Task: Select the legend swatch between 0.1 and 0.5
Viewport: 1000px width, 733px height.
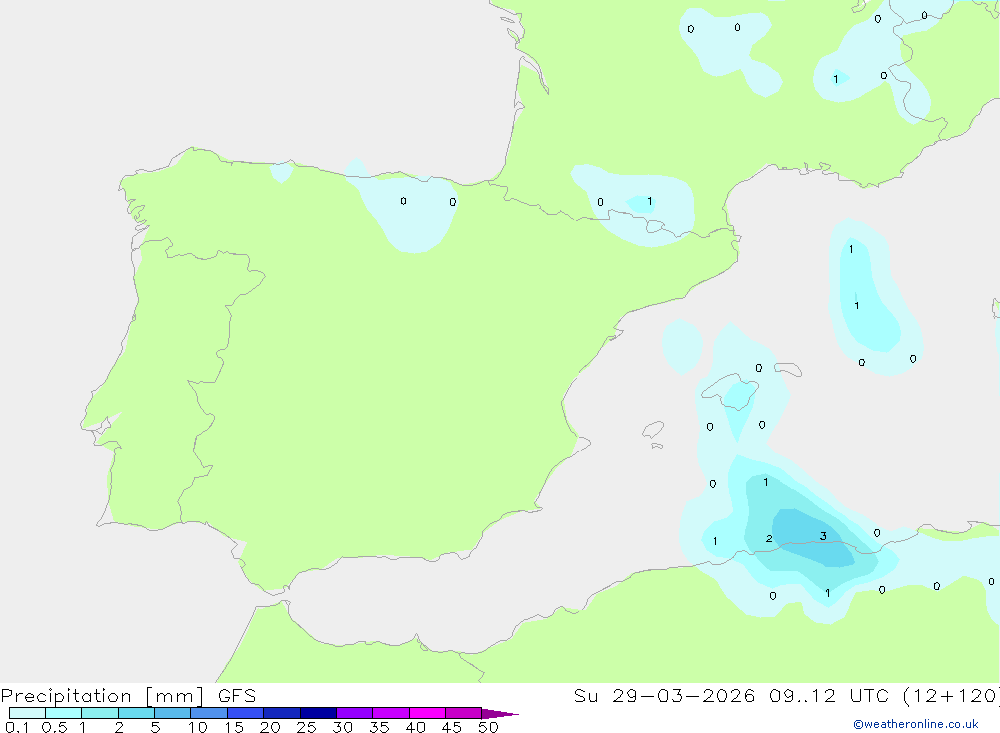Action: (x=27, y=713)
